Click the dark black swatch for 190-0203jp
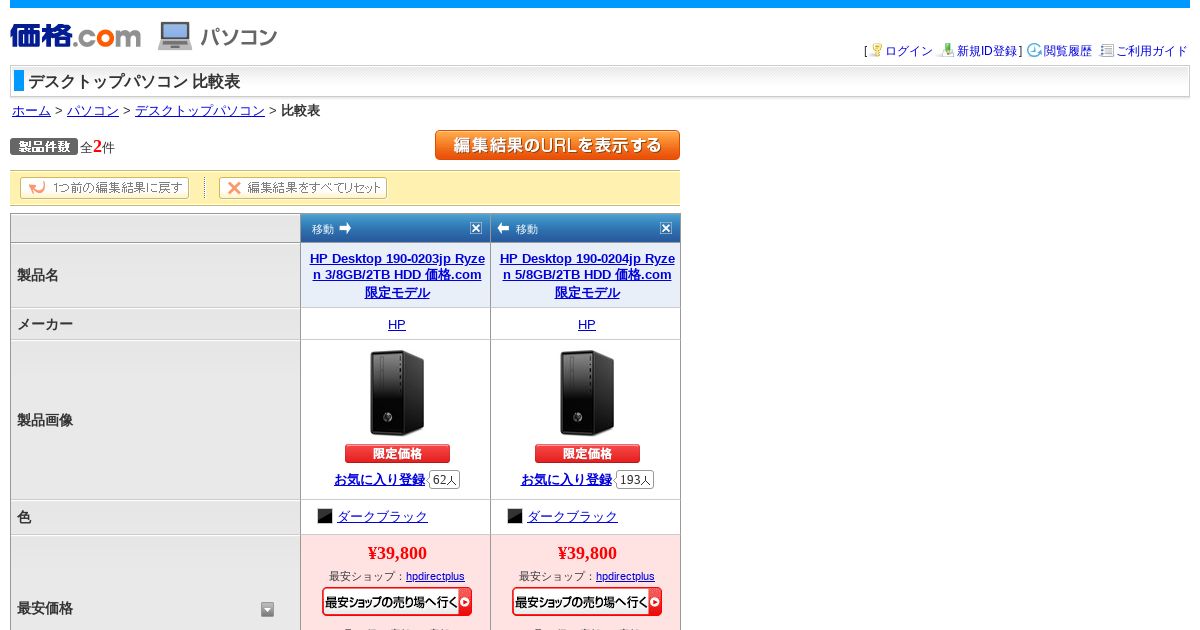The image size is (1200, 630). pos(325,516)
